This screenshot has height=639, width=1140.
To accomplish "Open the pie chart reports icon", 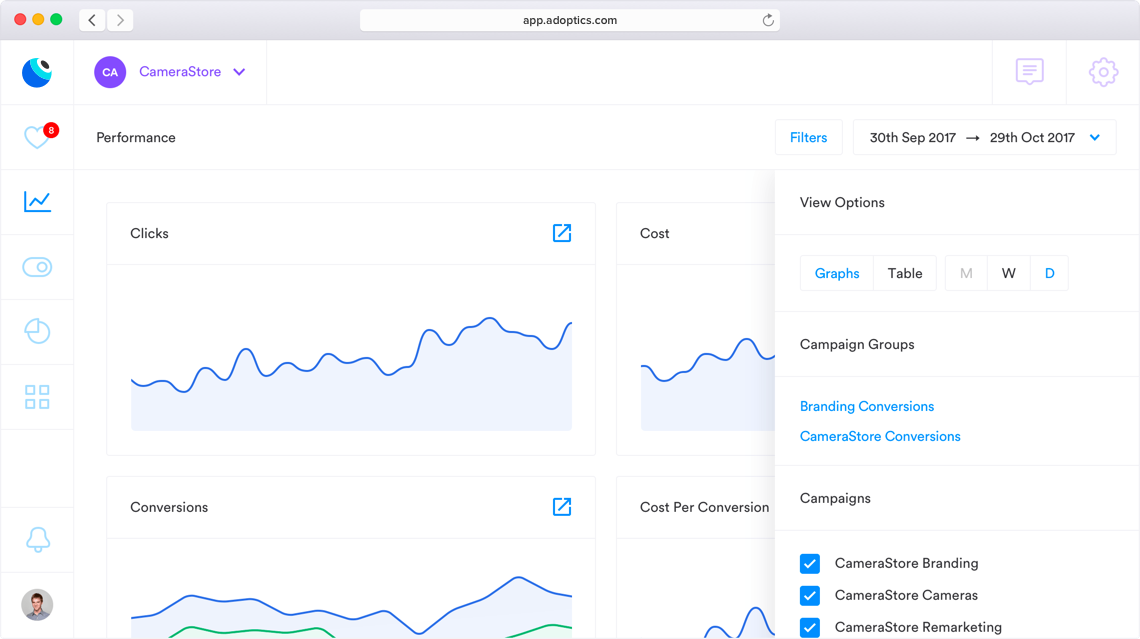I will tap(37, 331).
